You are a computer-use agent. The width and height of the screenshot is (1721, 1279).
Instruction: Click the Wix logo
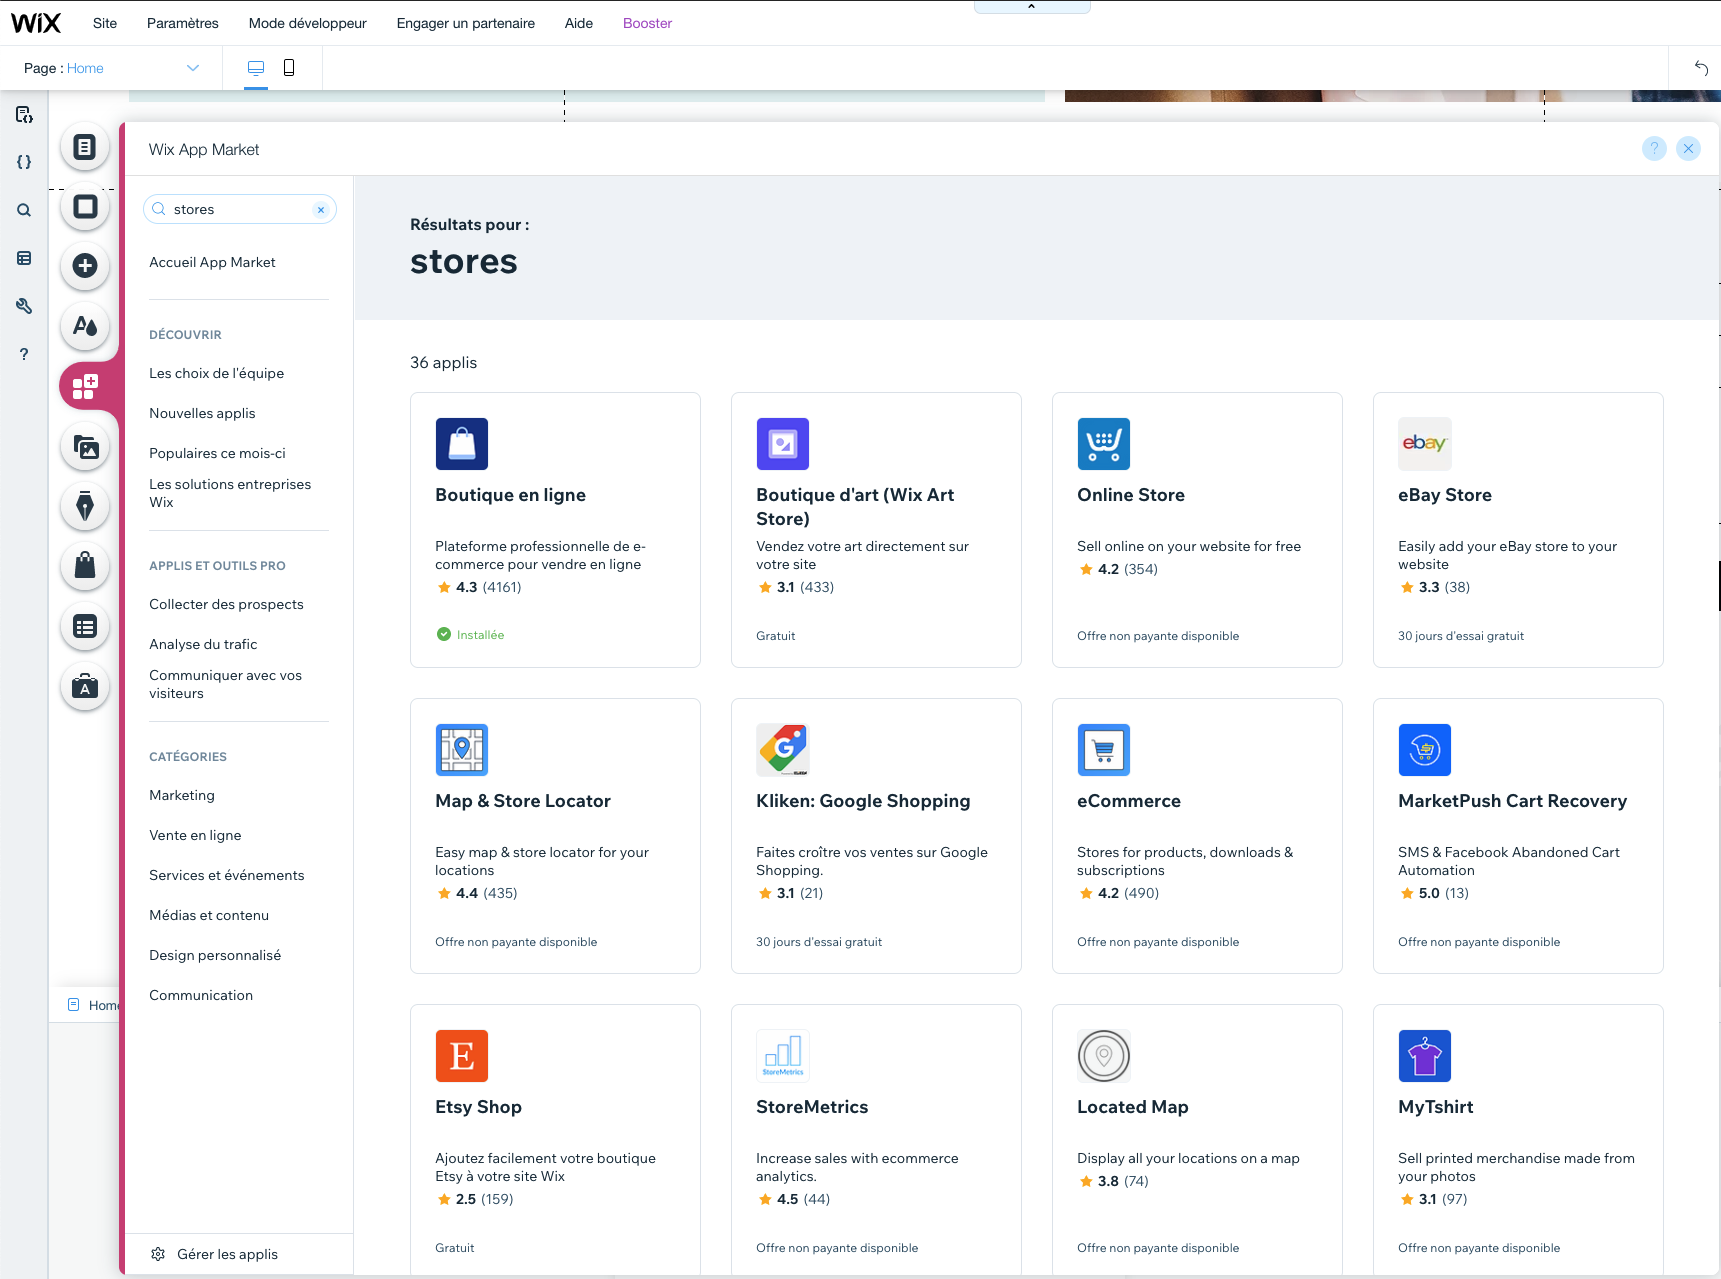point(36,23)
